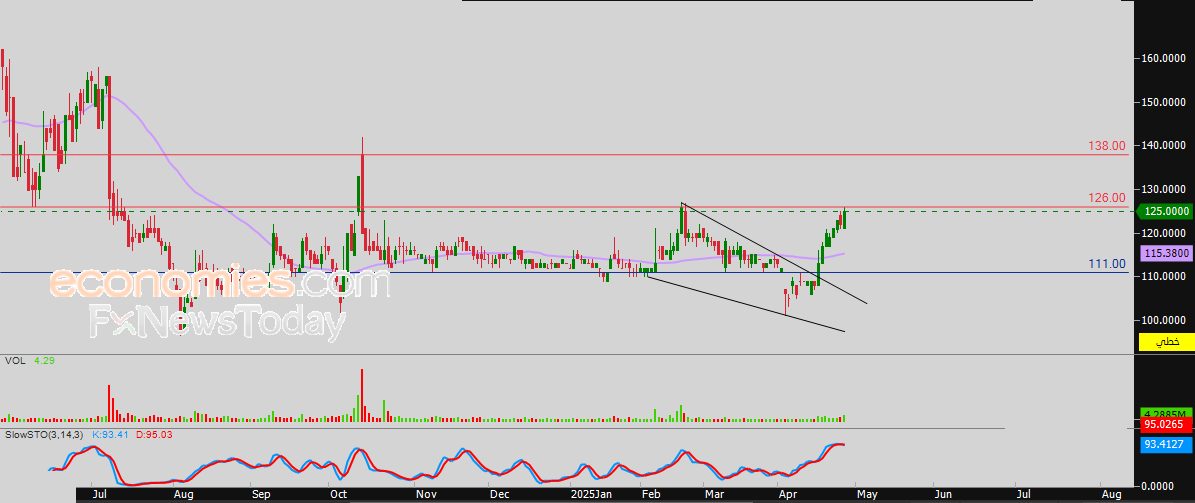Select the Feb label on time axis
This screenshot has width=1195, height=503.
point(651,495)
